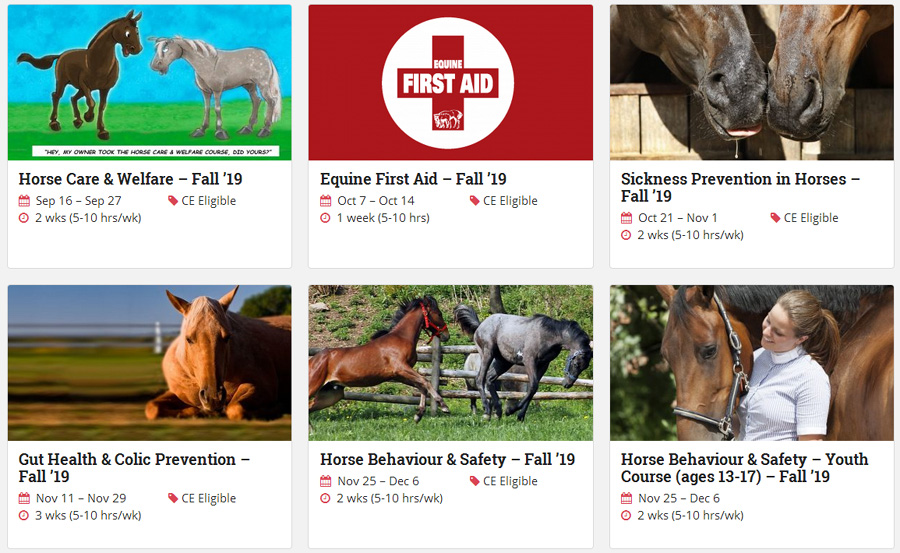Click clock icon under Horse Behaviour & Safety – Fall '19
Image resolution: width=900 pixels, height=553 pixels.
(325, 498)
